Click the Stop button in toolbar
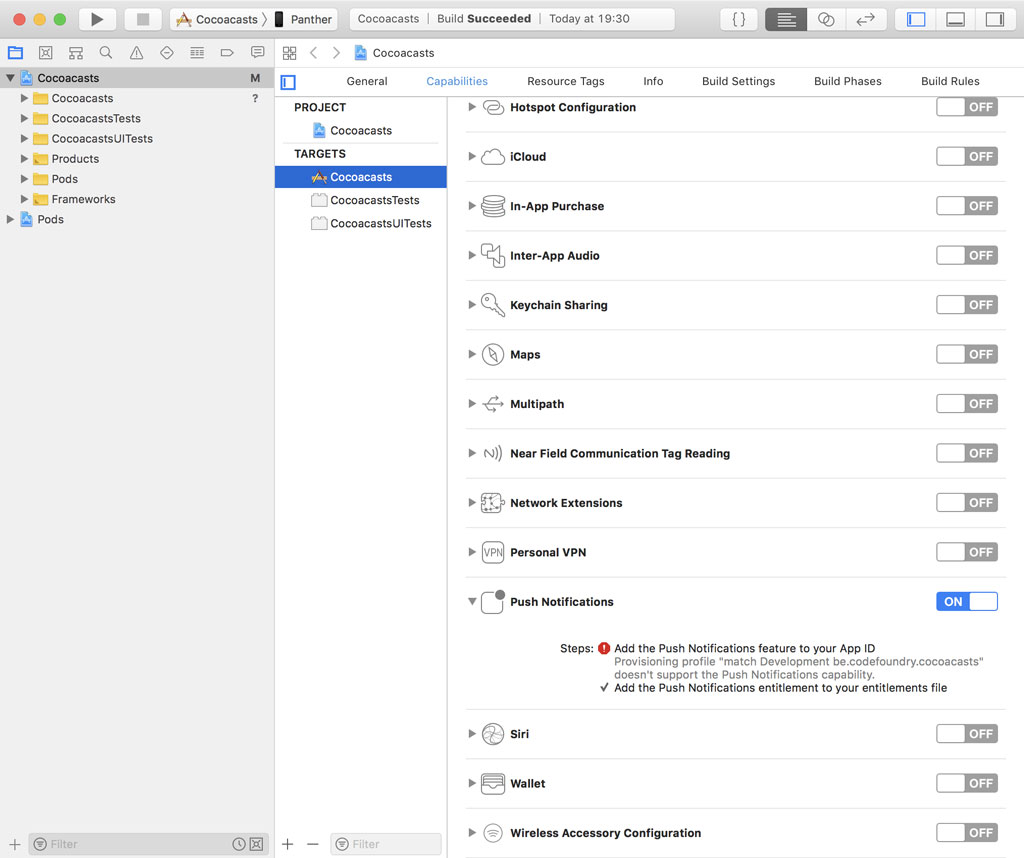 point(143,19)
